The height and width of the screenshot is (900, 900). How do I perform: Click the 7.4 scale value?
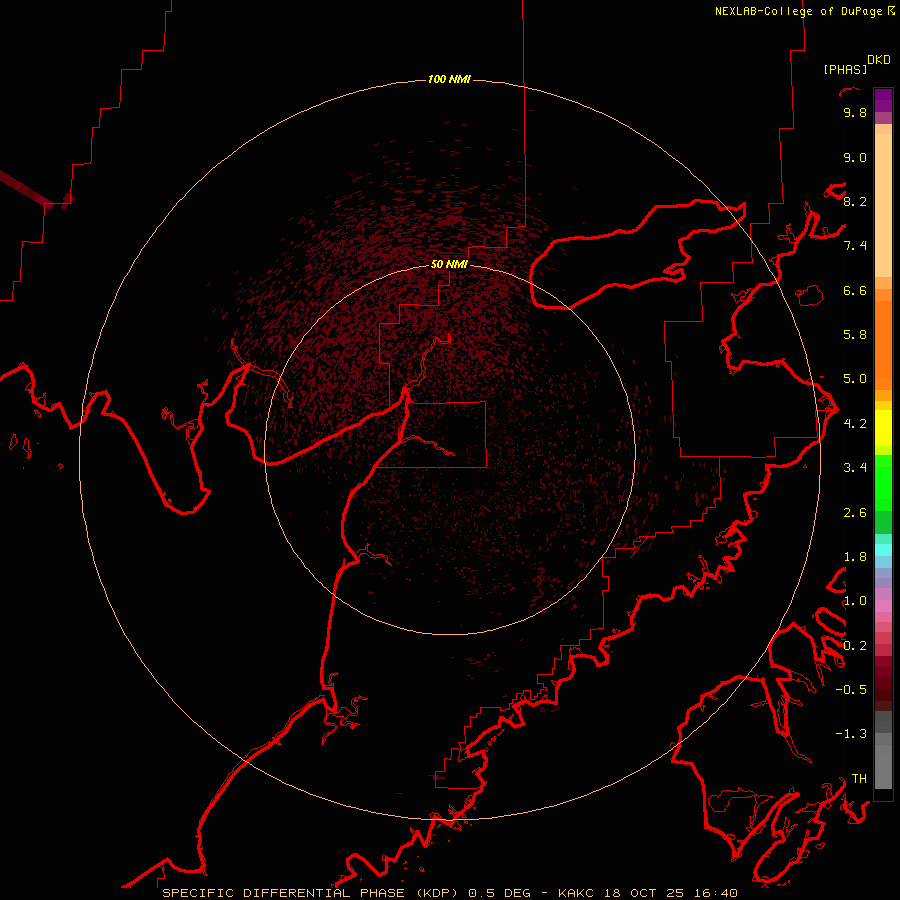(855, 246)
